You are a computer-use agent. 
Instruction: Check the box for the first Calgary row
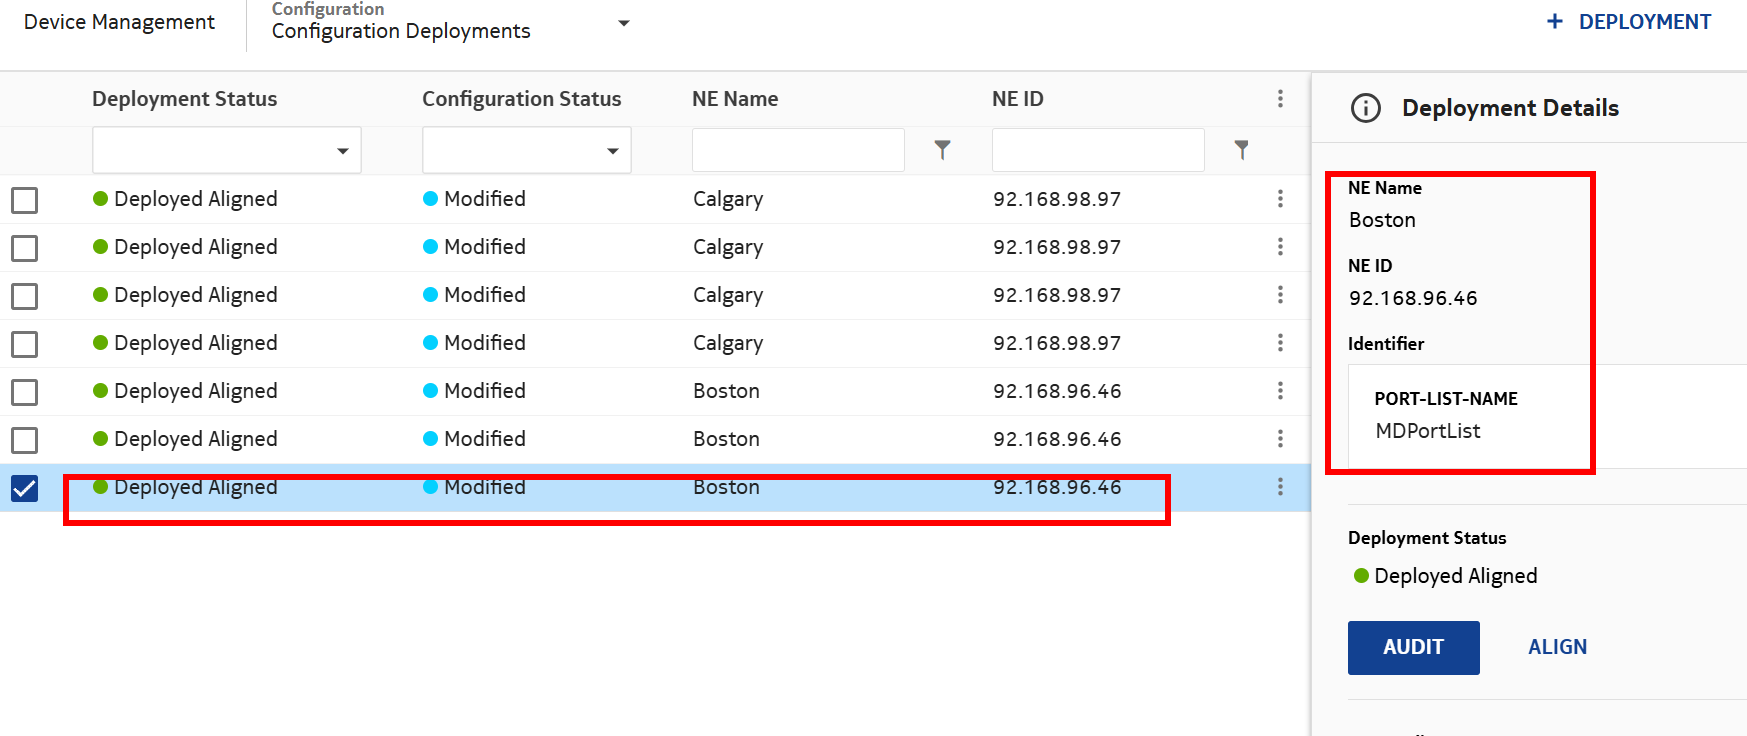[x=25, y=200]
